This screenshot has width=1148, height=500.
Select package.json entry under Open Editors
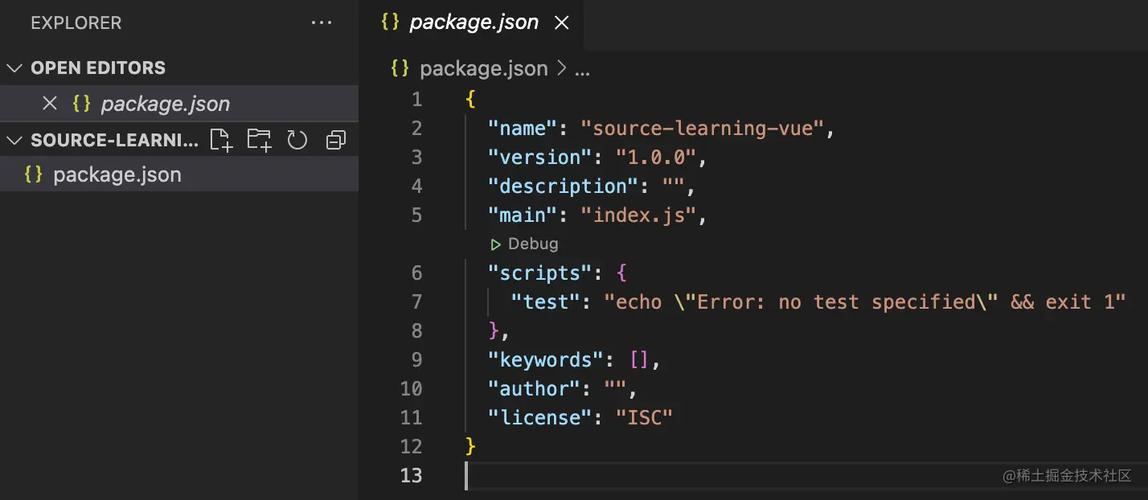point(165,103)
